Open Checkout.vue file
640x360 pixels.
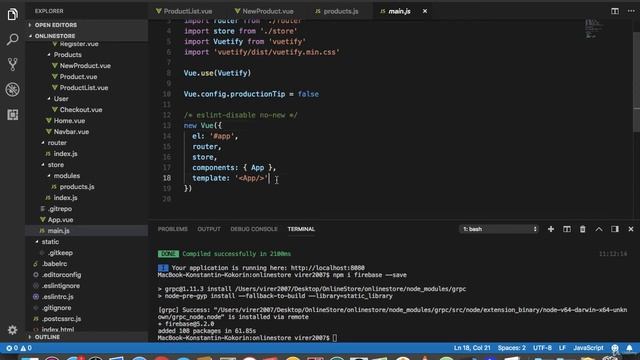click(x=81, y=110)
